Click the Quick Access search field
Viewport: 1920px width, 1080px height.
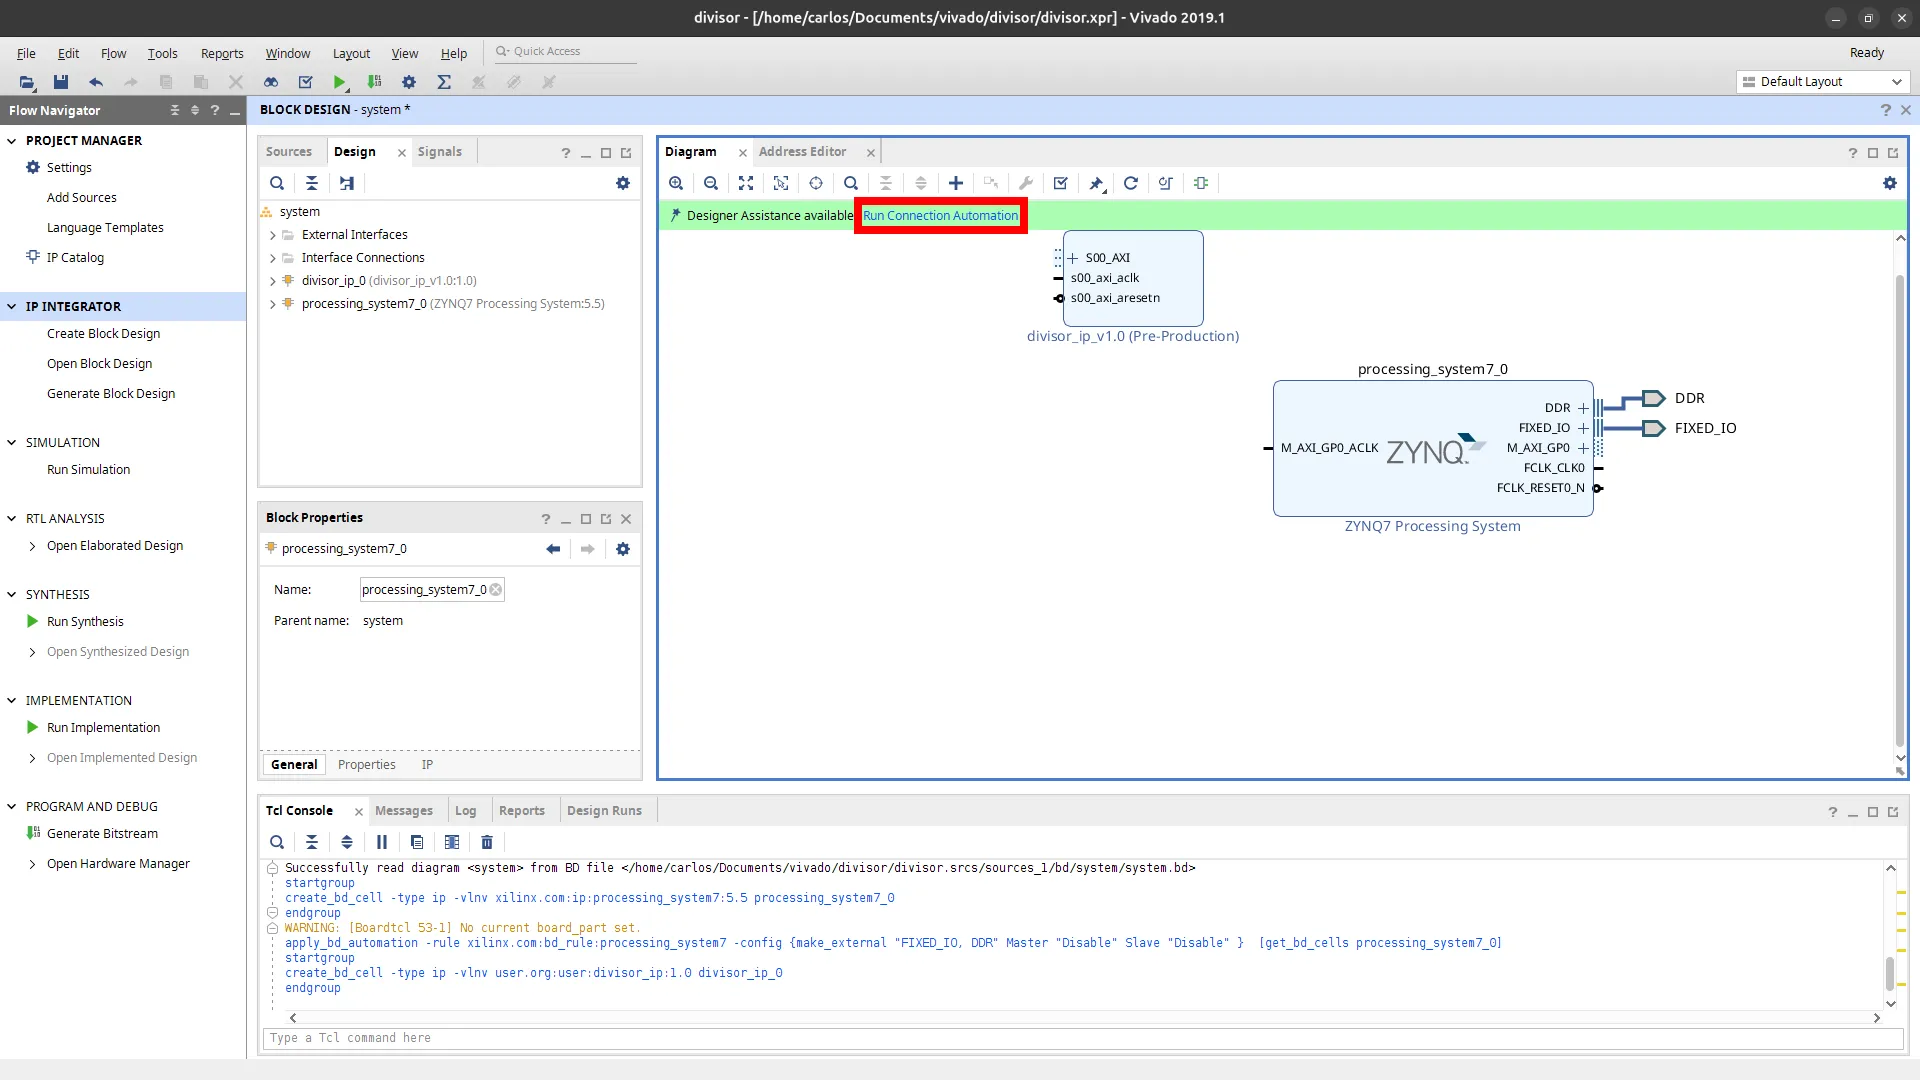click(566, 51)
